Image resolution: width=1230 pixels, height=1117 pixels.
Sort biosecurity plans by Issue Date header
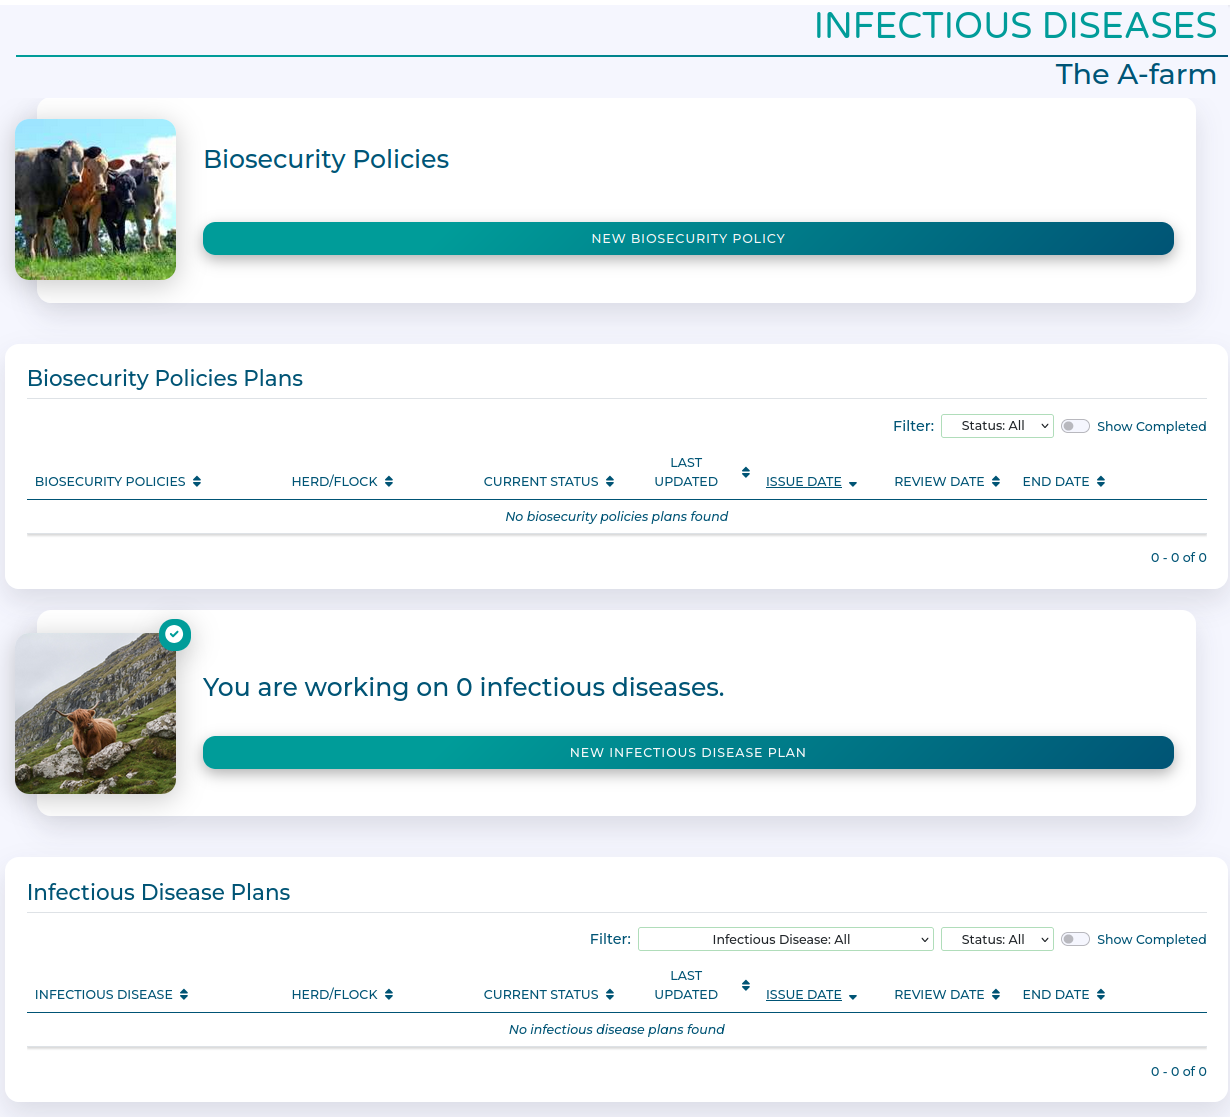[804, 482]
